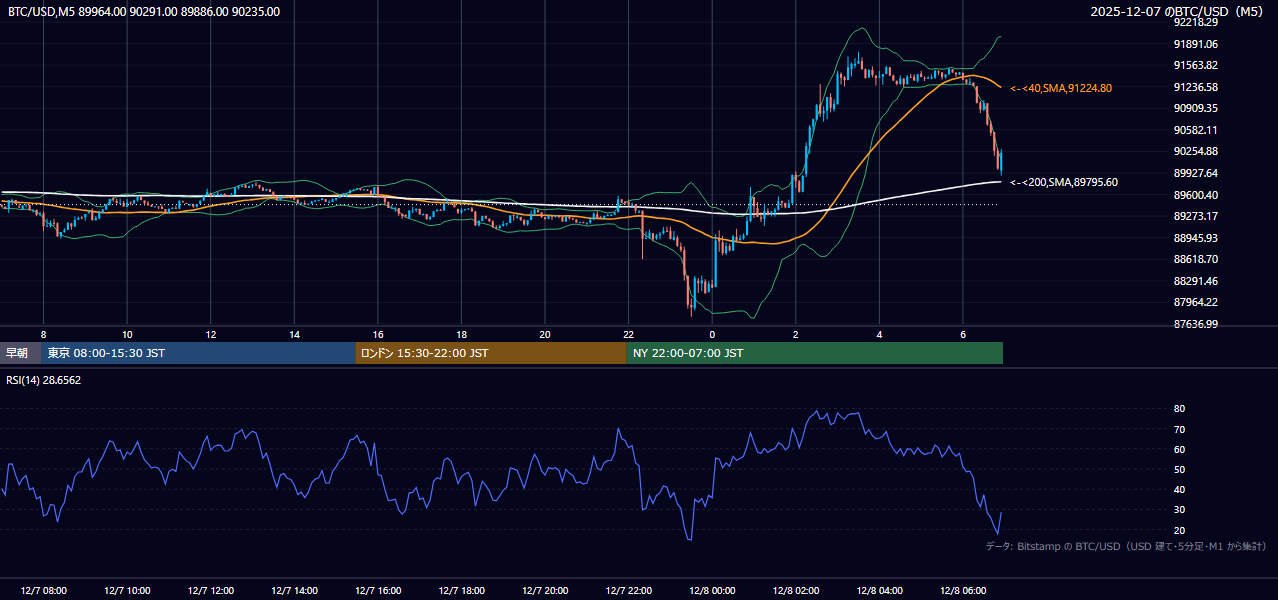Click price axis value 91236.58
Screen dimensions: 1278x600
(1196, 87)
